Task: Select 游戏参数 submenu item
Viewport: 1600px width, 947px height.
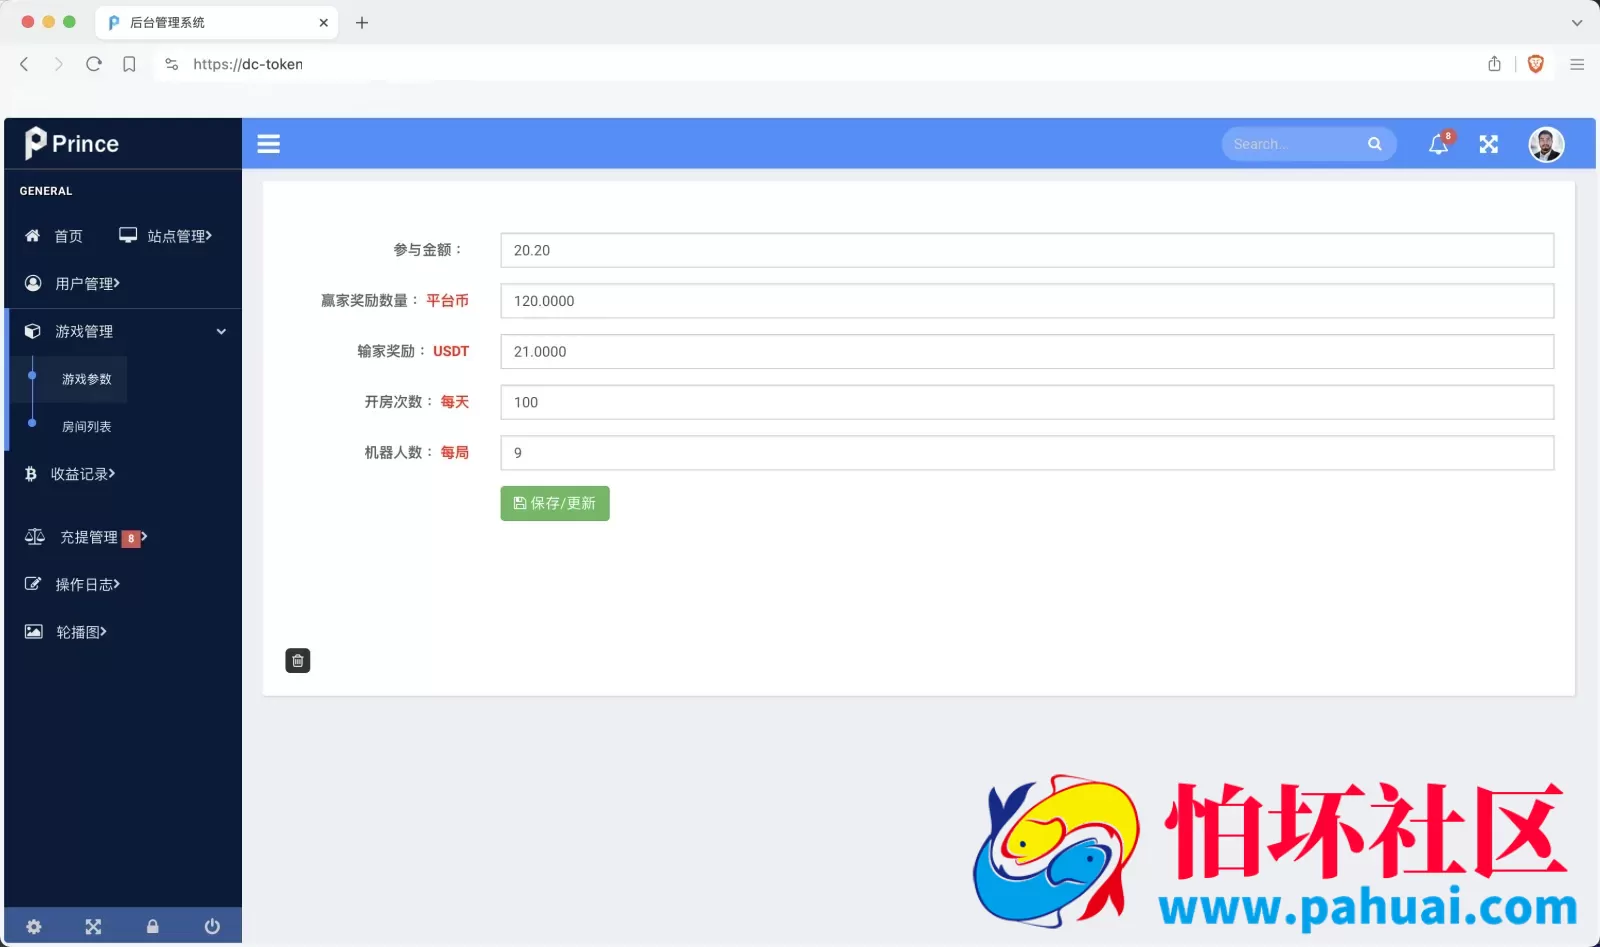Action: click(x=87, y=380)
